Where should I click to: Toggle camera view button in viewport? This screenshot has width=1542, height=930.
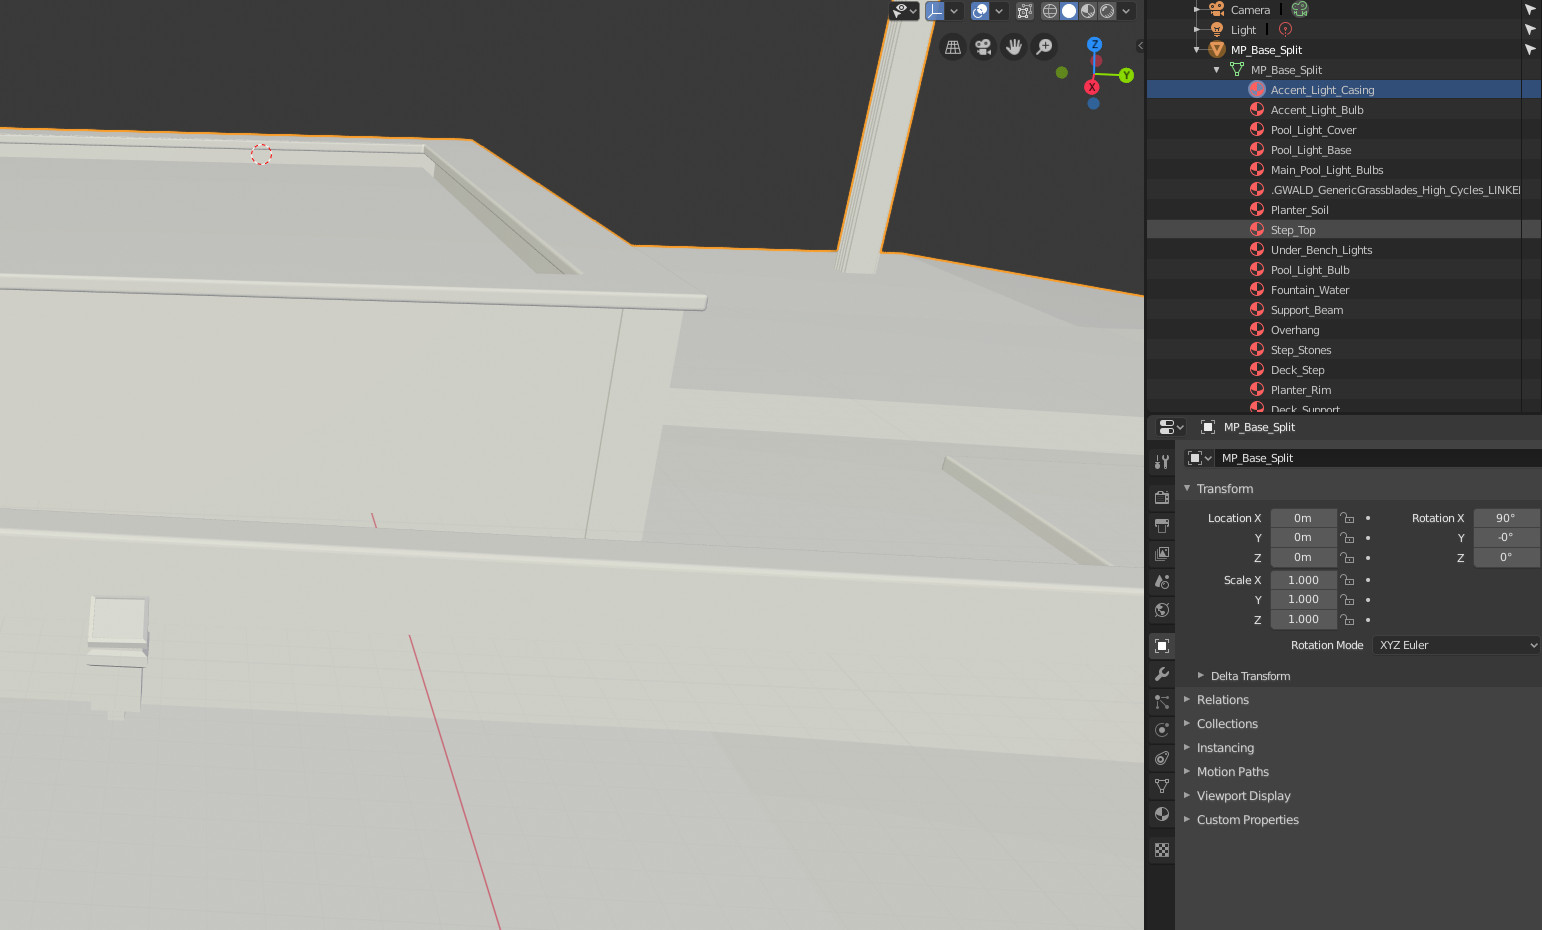click(x=983, y=47)
